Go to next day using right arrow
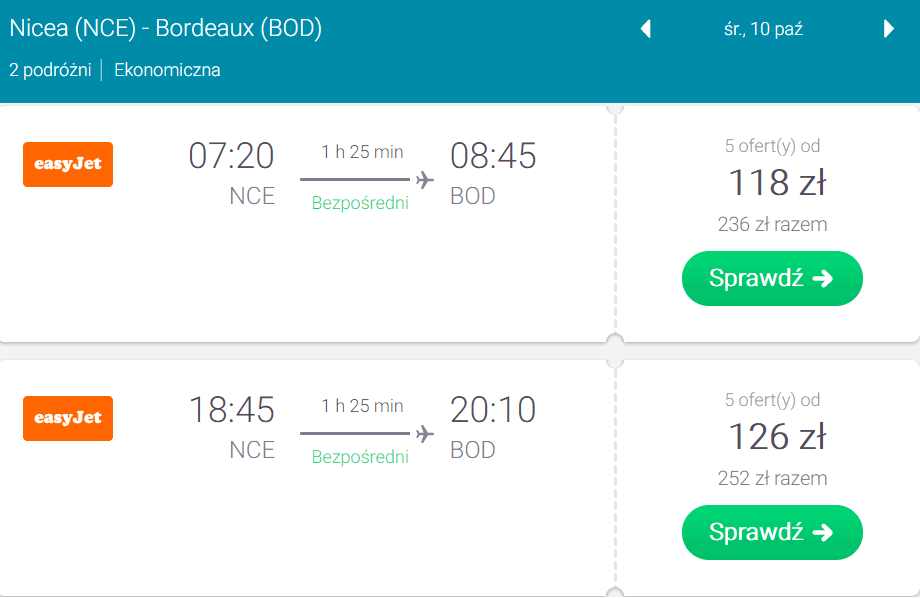920x598 pixels. point(889,29)
